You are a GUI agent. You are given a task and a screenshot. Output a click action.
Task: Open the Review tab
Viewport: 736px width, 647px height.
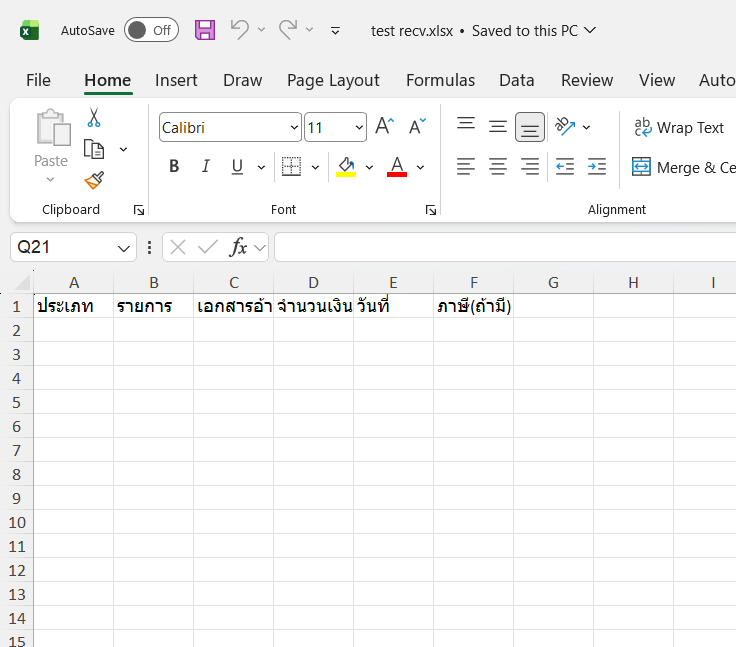click(x=587, y=80)
